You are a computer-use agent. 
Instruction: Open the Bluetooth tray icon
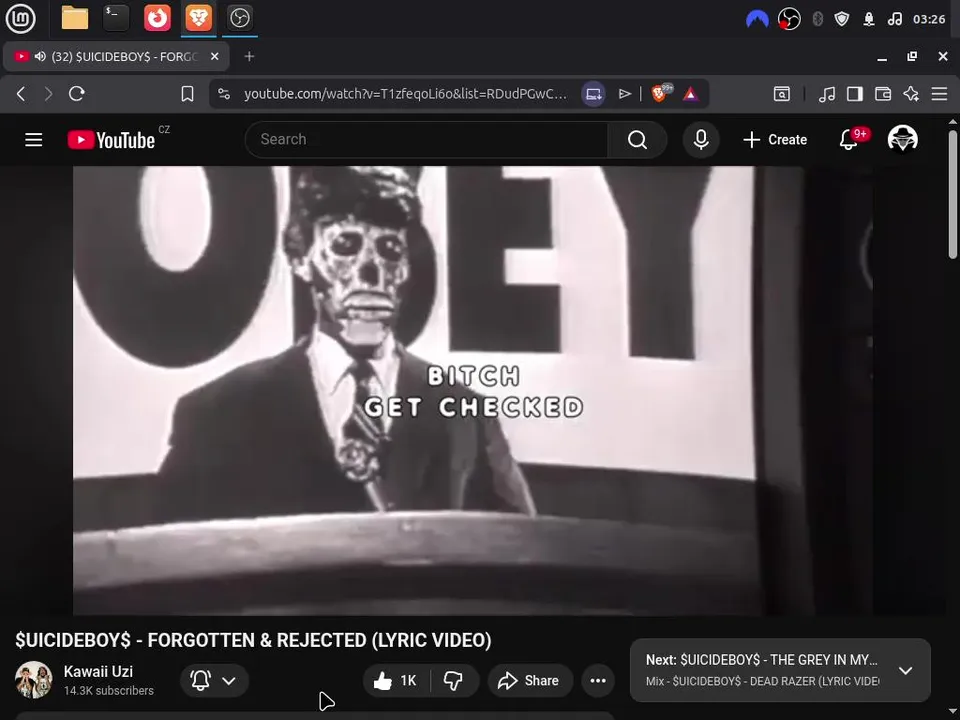[817, 19]
